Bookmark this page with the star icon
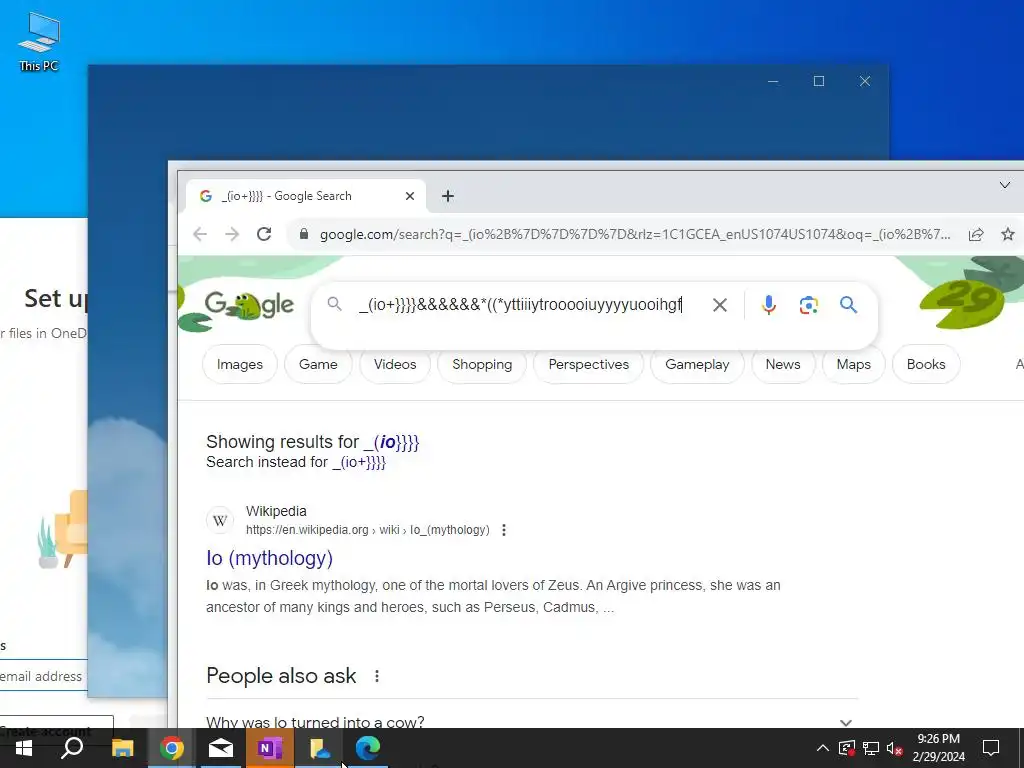1024x768 pixels. [1008, 234]
